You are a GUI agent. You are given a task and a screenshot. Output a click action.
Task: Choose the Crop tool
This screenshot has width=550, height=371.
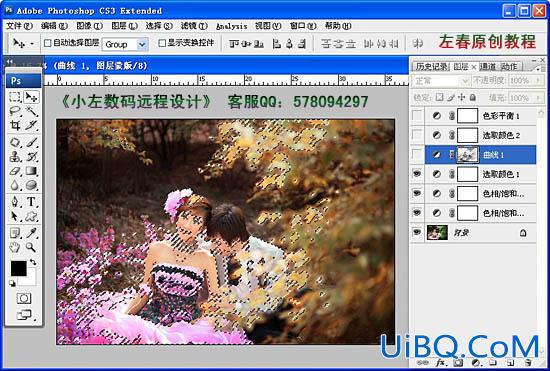[15, 125]
